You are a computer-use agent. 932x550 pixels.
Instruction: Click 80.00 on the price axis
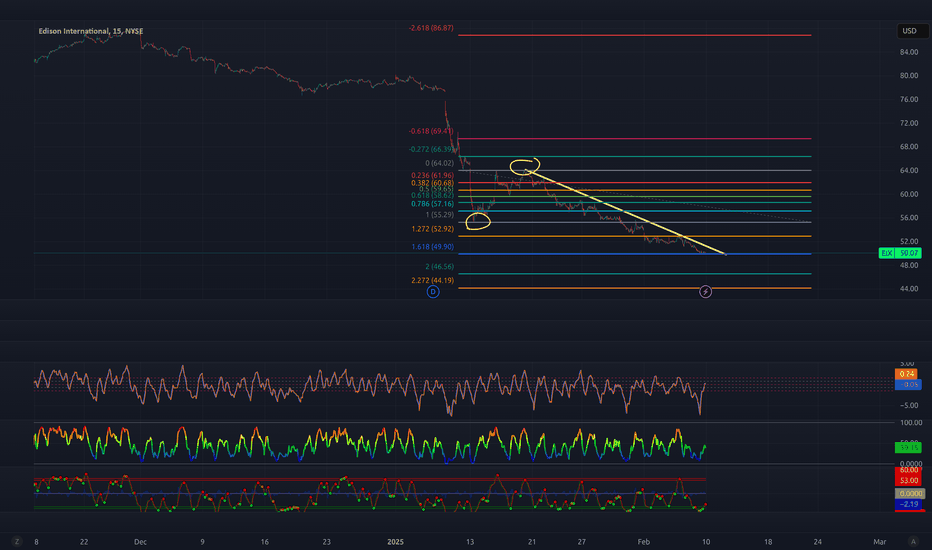(x=909, y=76)
